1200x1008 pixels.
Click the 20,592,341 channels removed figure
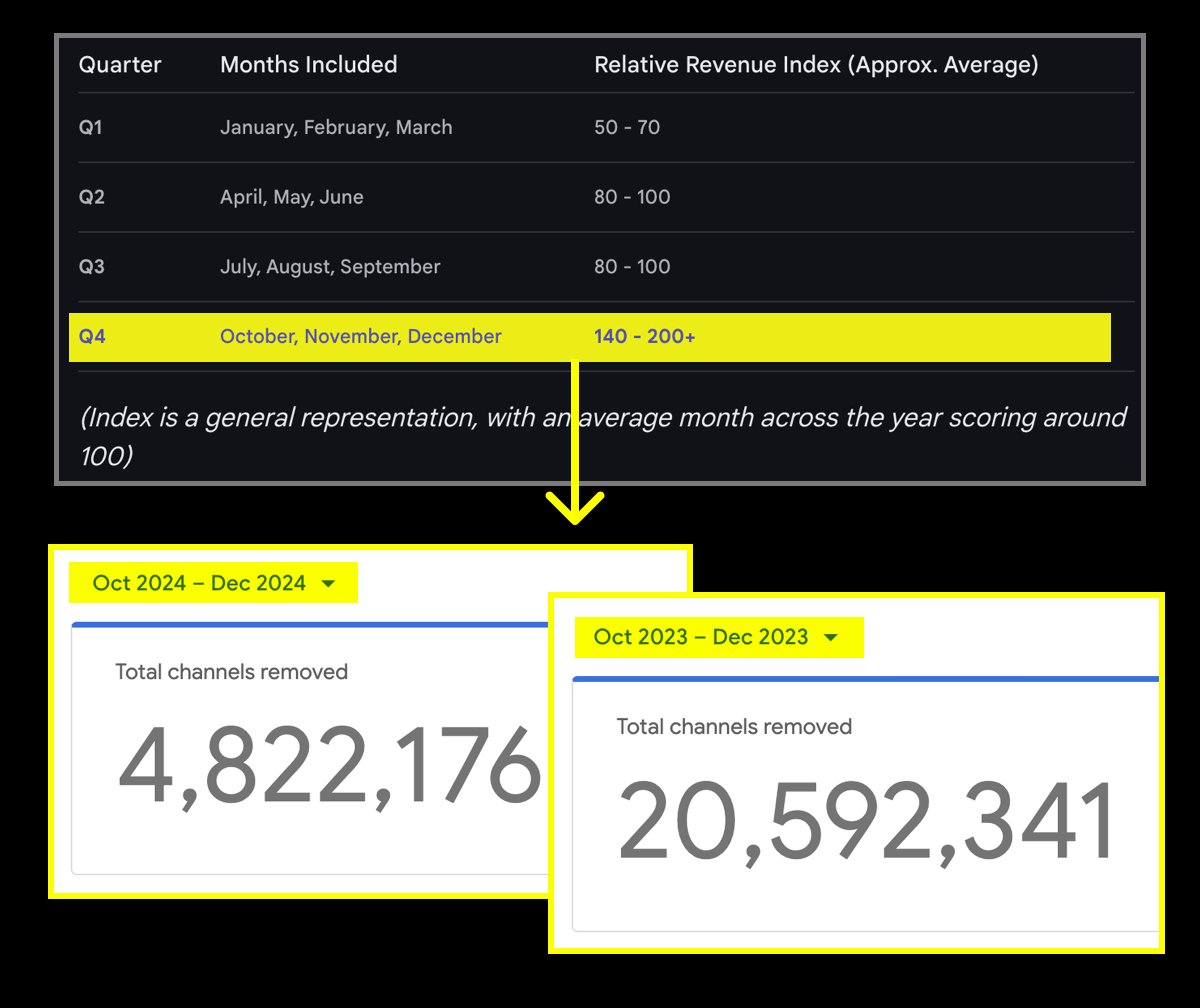click(x=866, y=823)
